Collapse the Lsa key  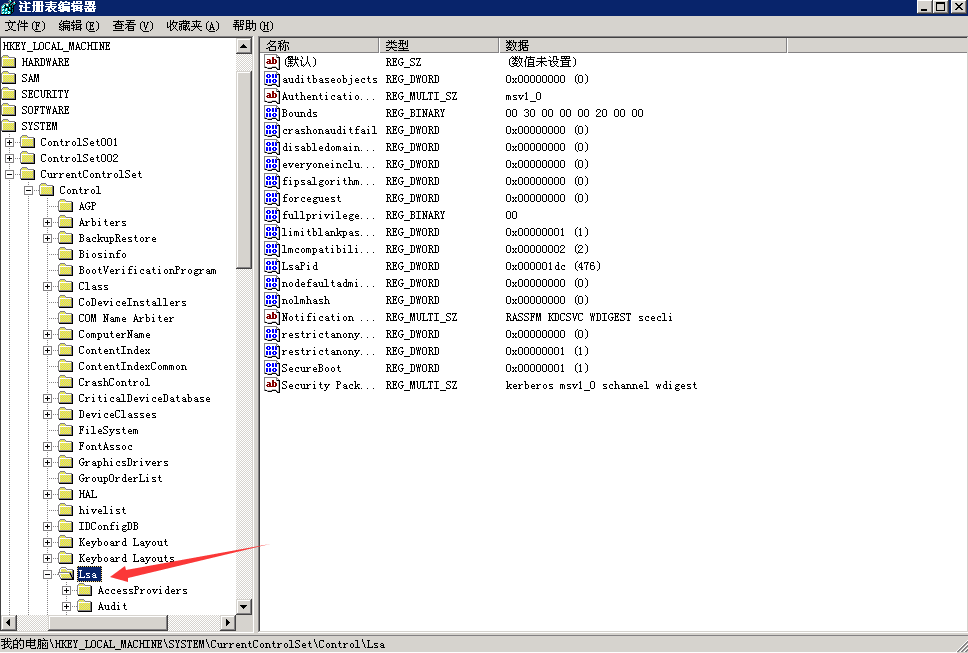[x=48, y=575]
